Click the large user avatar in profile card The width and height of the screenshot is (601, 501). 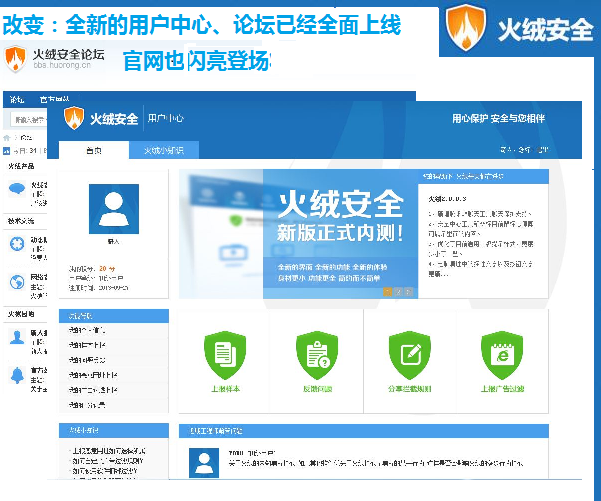point(114,209)
